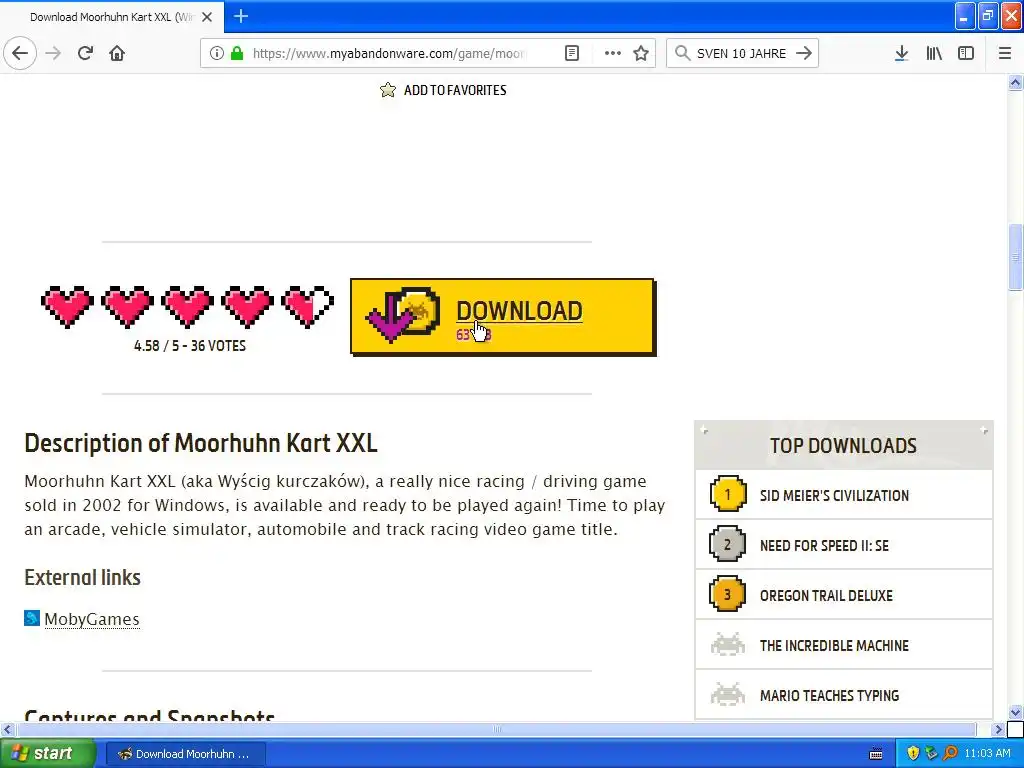
Task: Click horizontal scrollbar left arrow
Action: pos(7,729)
